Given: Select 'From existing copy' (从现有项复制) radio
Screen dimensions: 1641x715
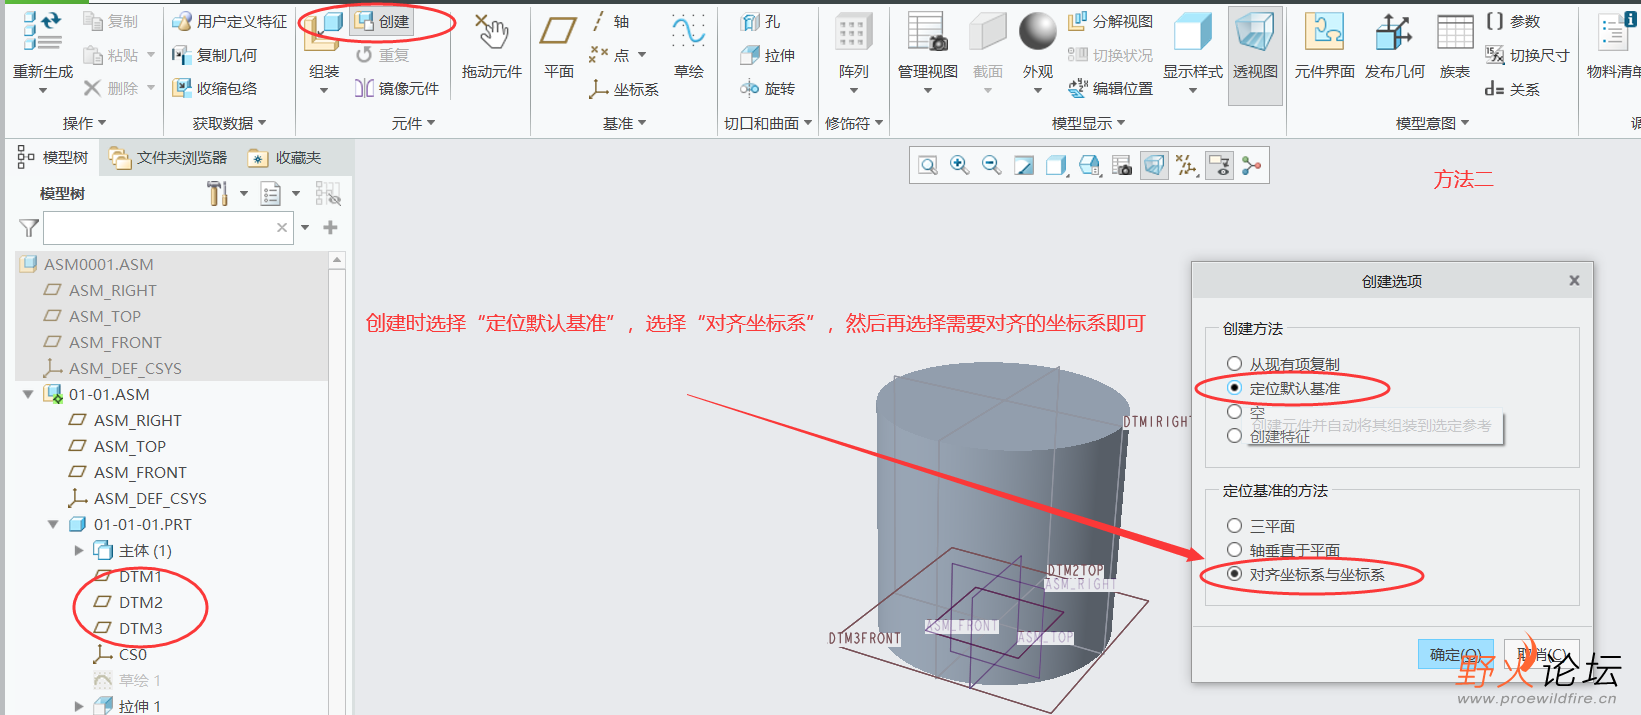Looking at the screenshot, I should pyautogui.click(x=1234, y=364).
